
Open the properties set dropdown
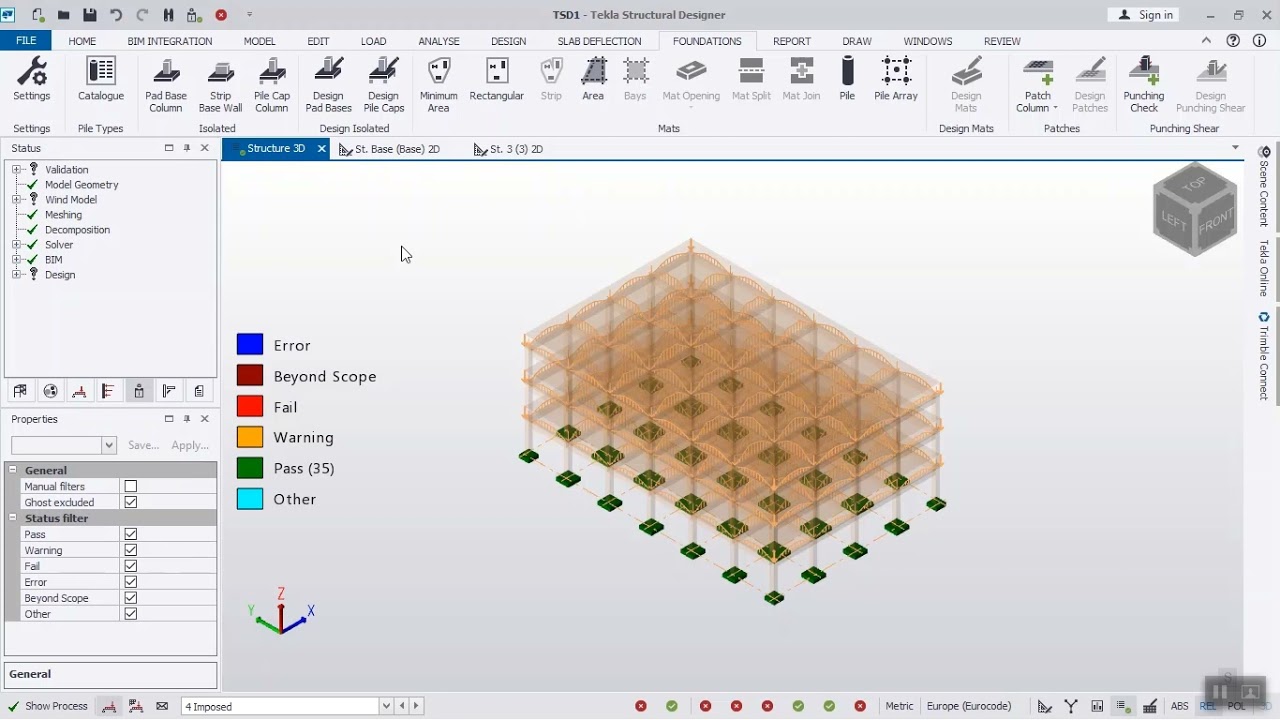109,445
